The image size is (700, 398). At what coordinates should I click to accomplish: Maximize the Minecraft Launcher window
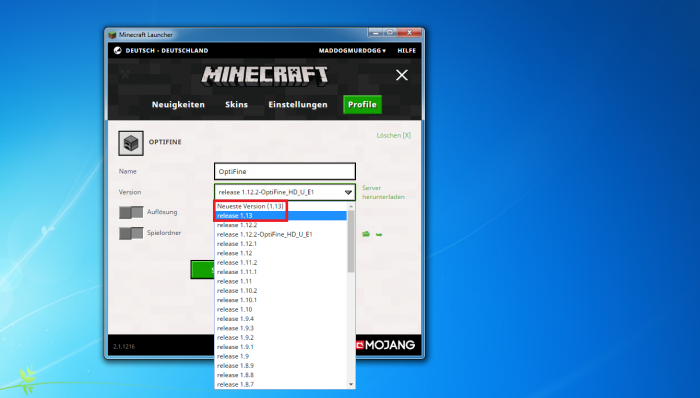tap(389, 33)
